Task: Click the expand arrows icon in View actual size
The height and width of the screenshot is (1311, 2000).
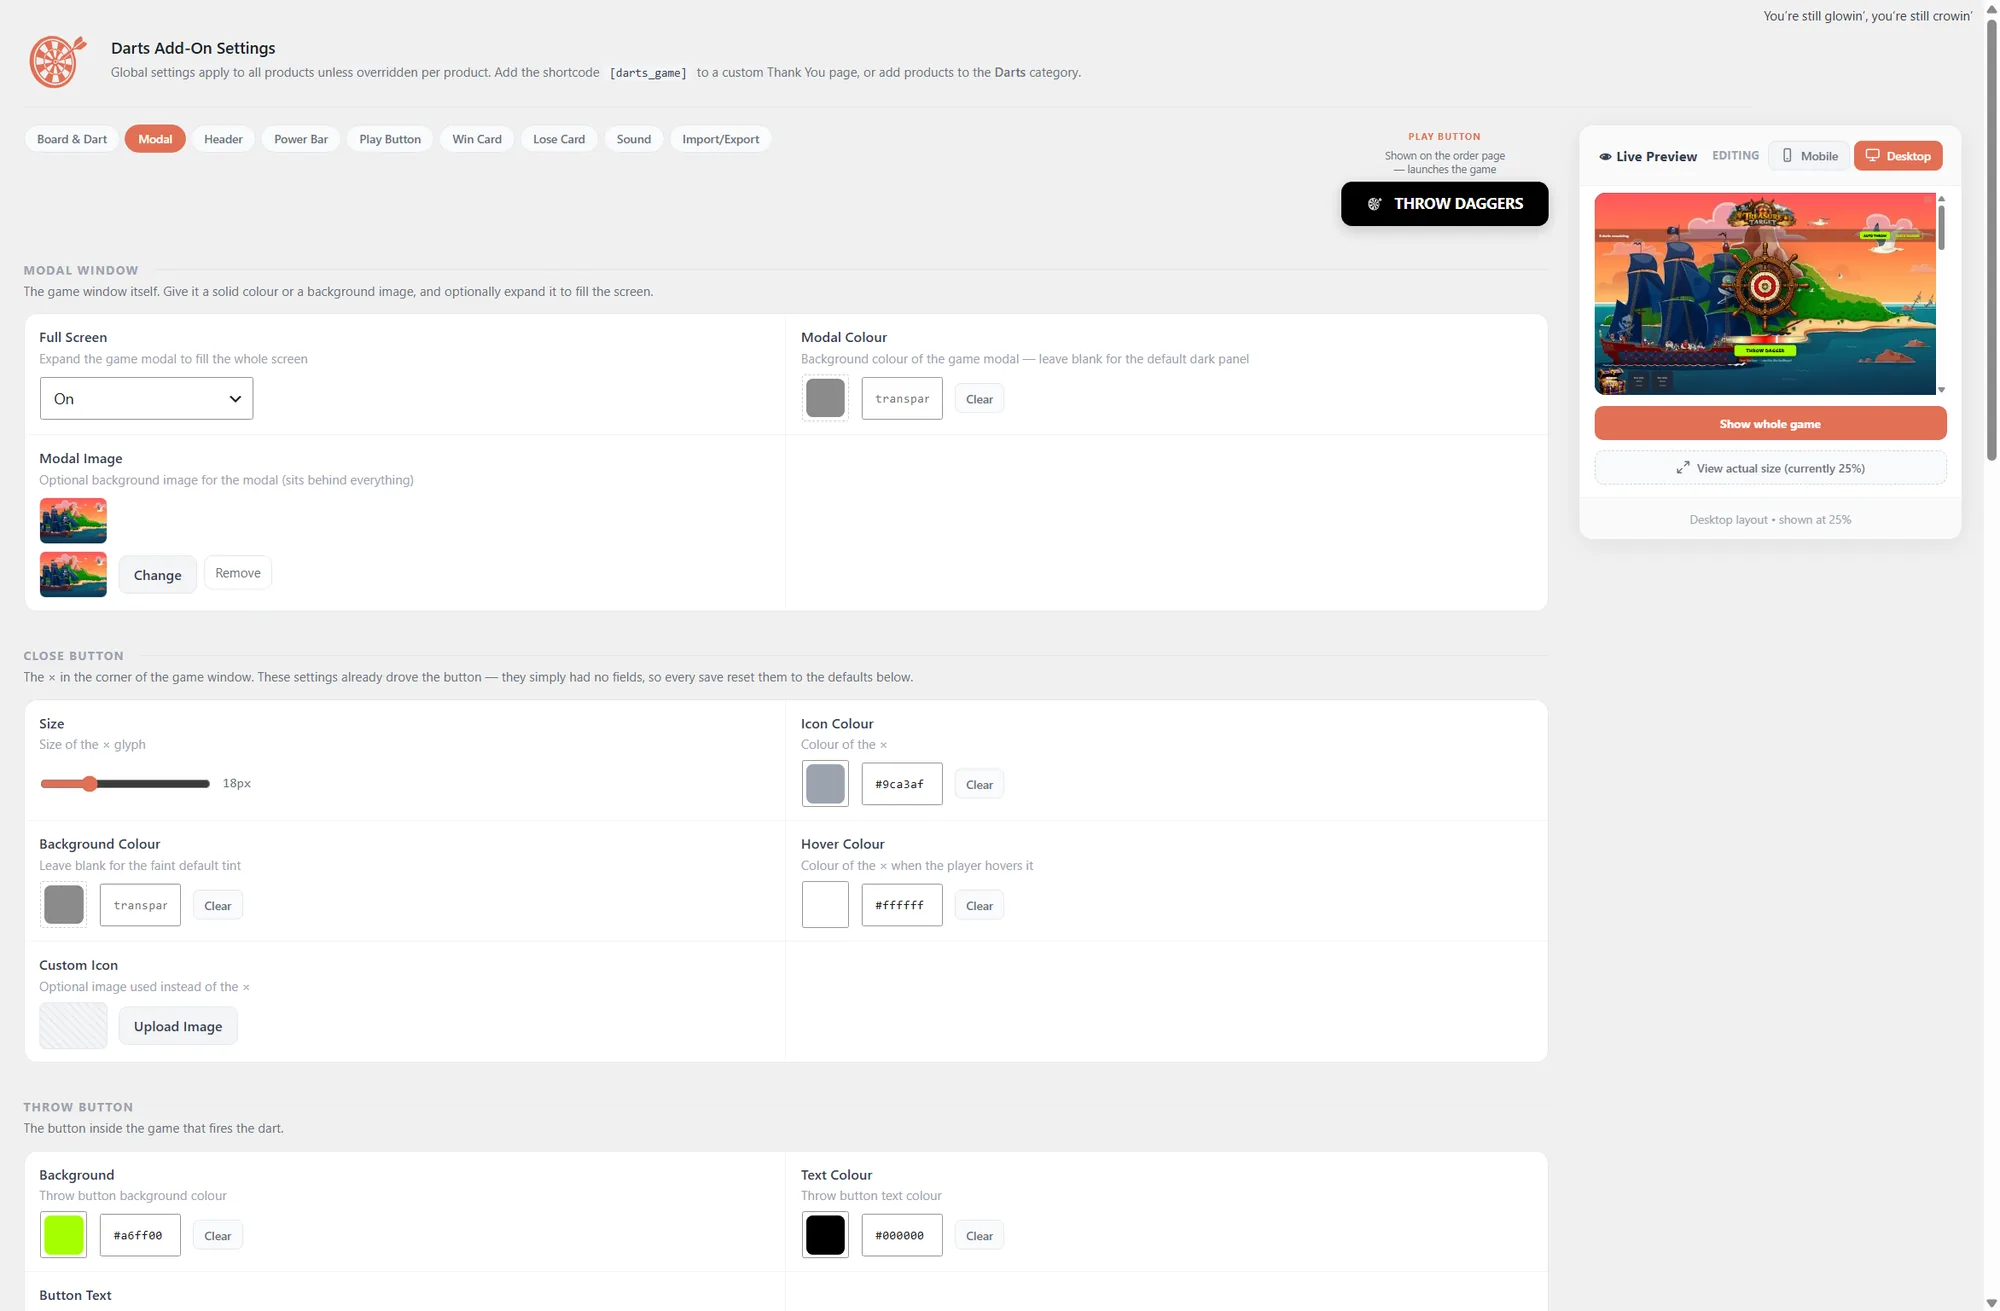Action: point(1683,468)
